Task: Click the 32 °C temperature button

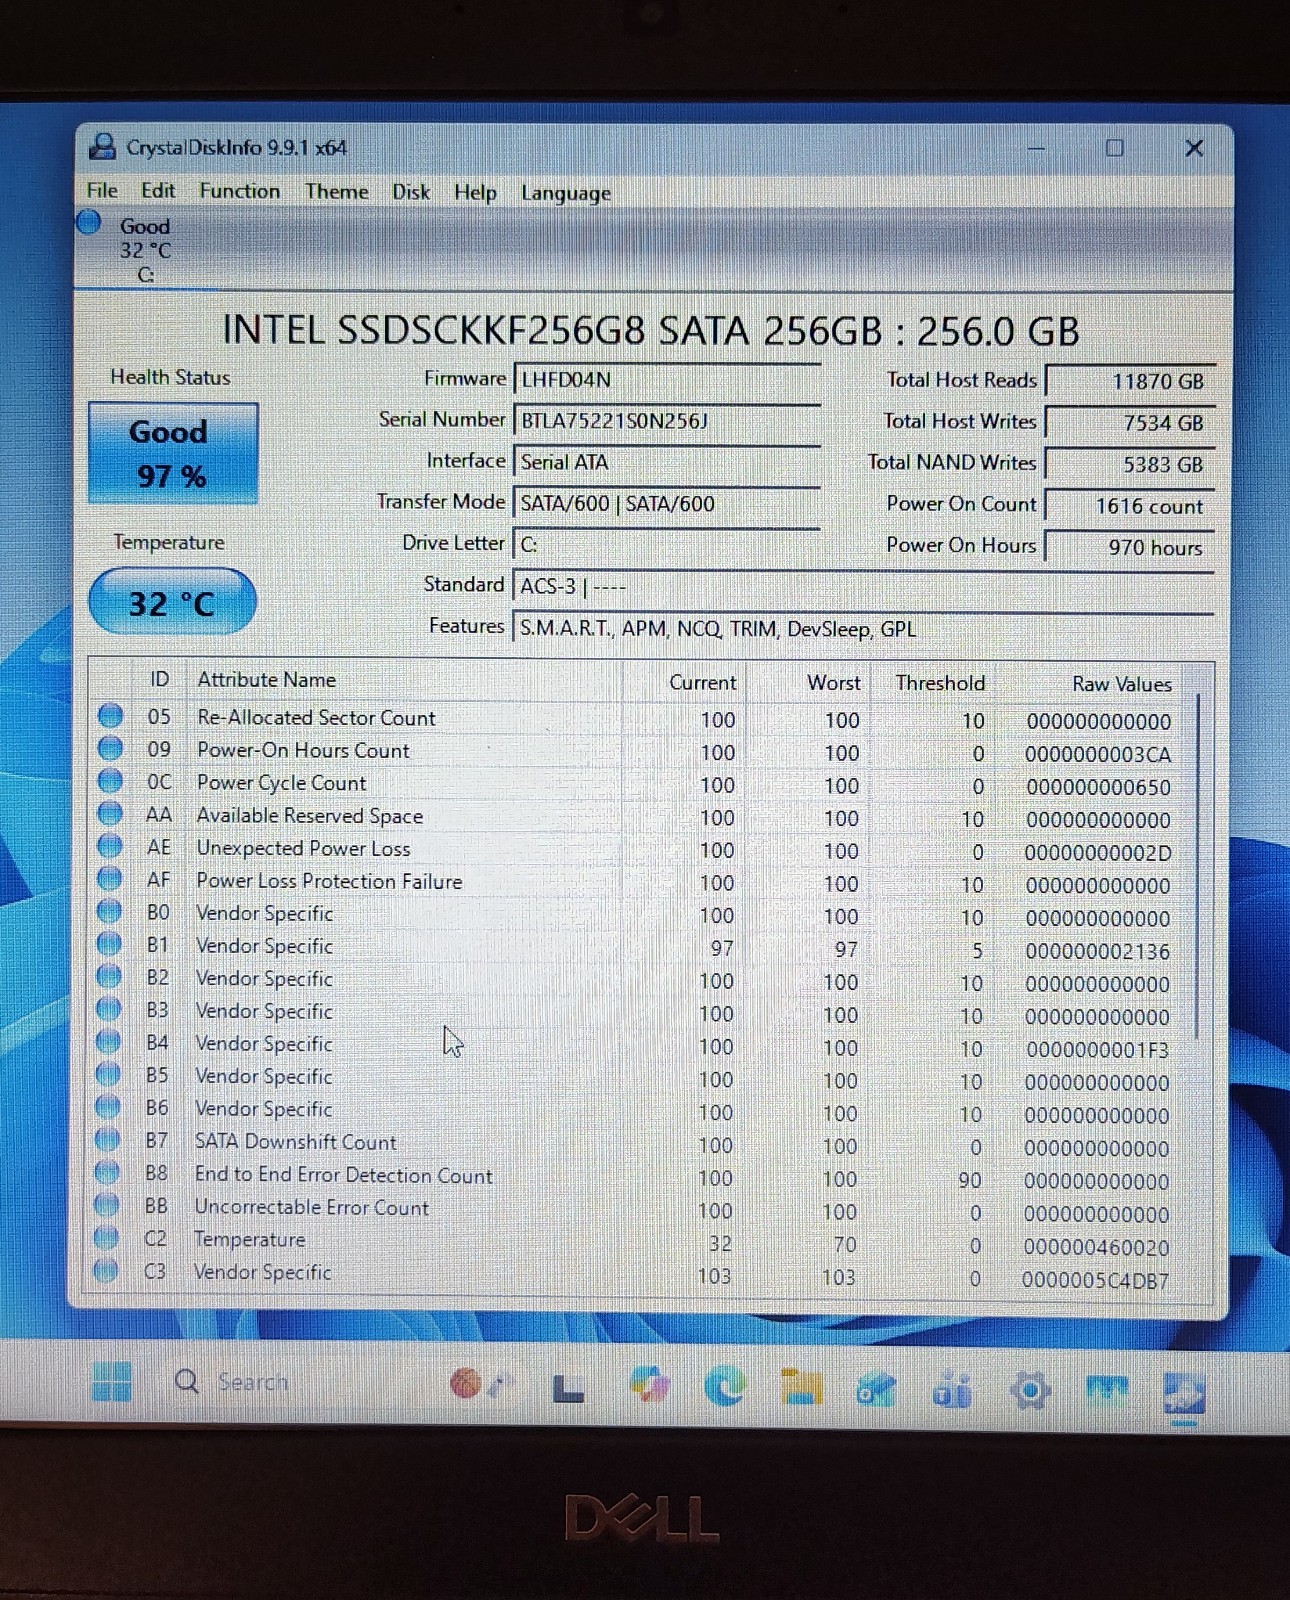Action: (172, 602)
